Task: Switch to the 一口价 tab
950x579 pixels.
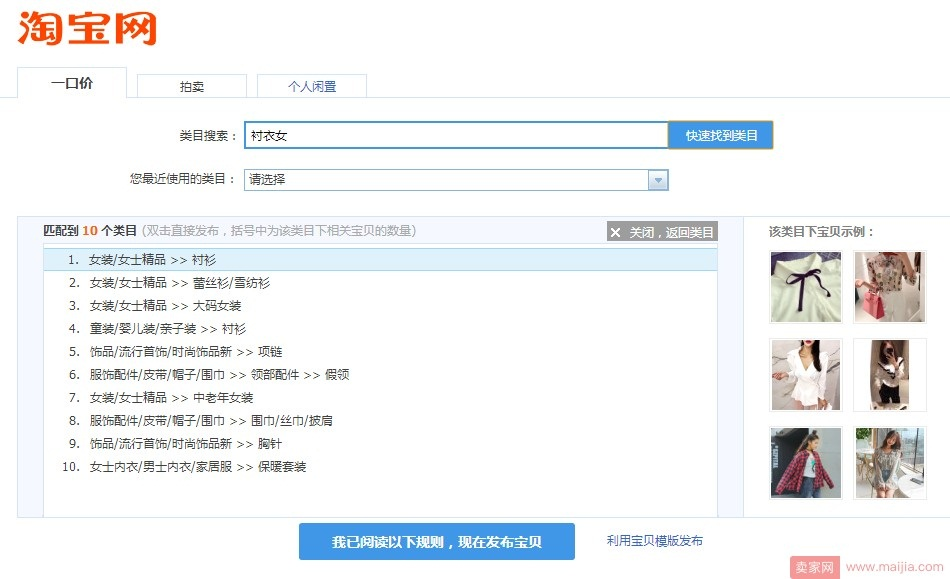Action: coord(72,83)
